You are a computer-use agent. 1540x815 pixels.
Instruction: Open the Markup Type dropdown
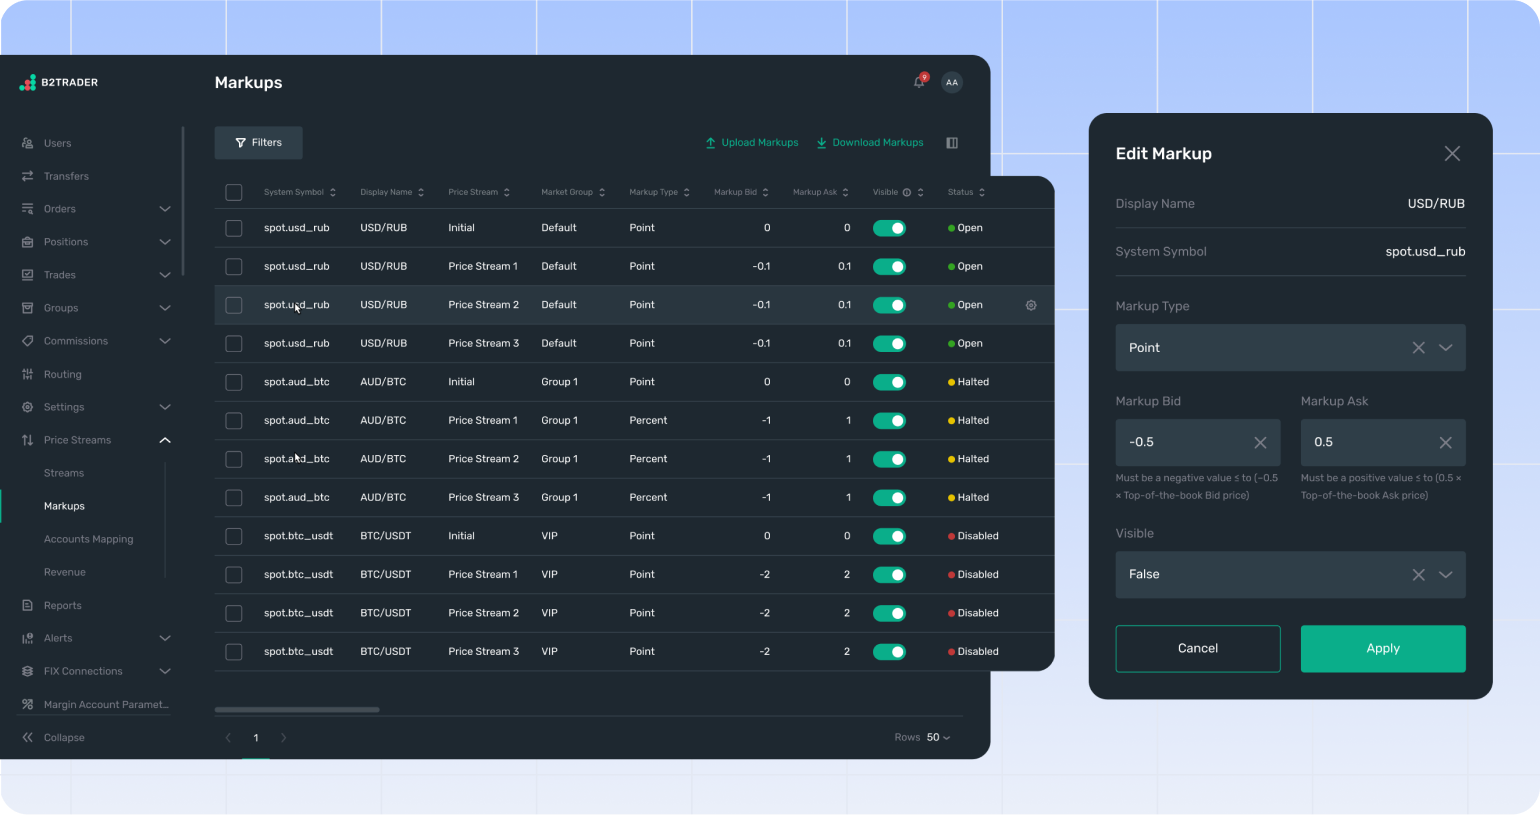click(1445, 348)
